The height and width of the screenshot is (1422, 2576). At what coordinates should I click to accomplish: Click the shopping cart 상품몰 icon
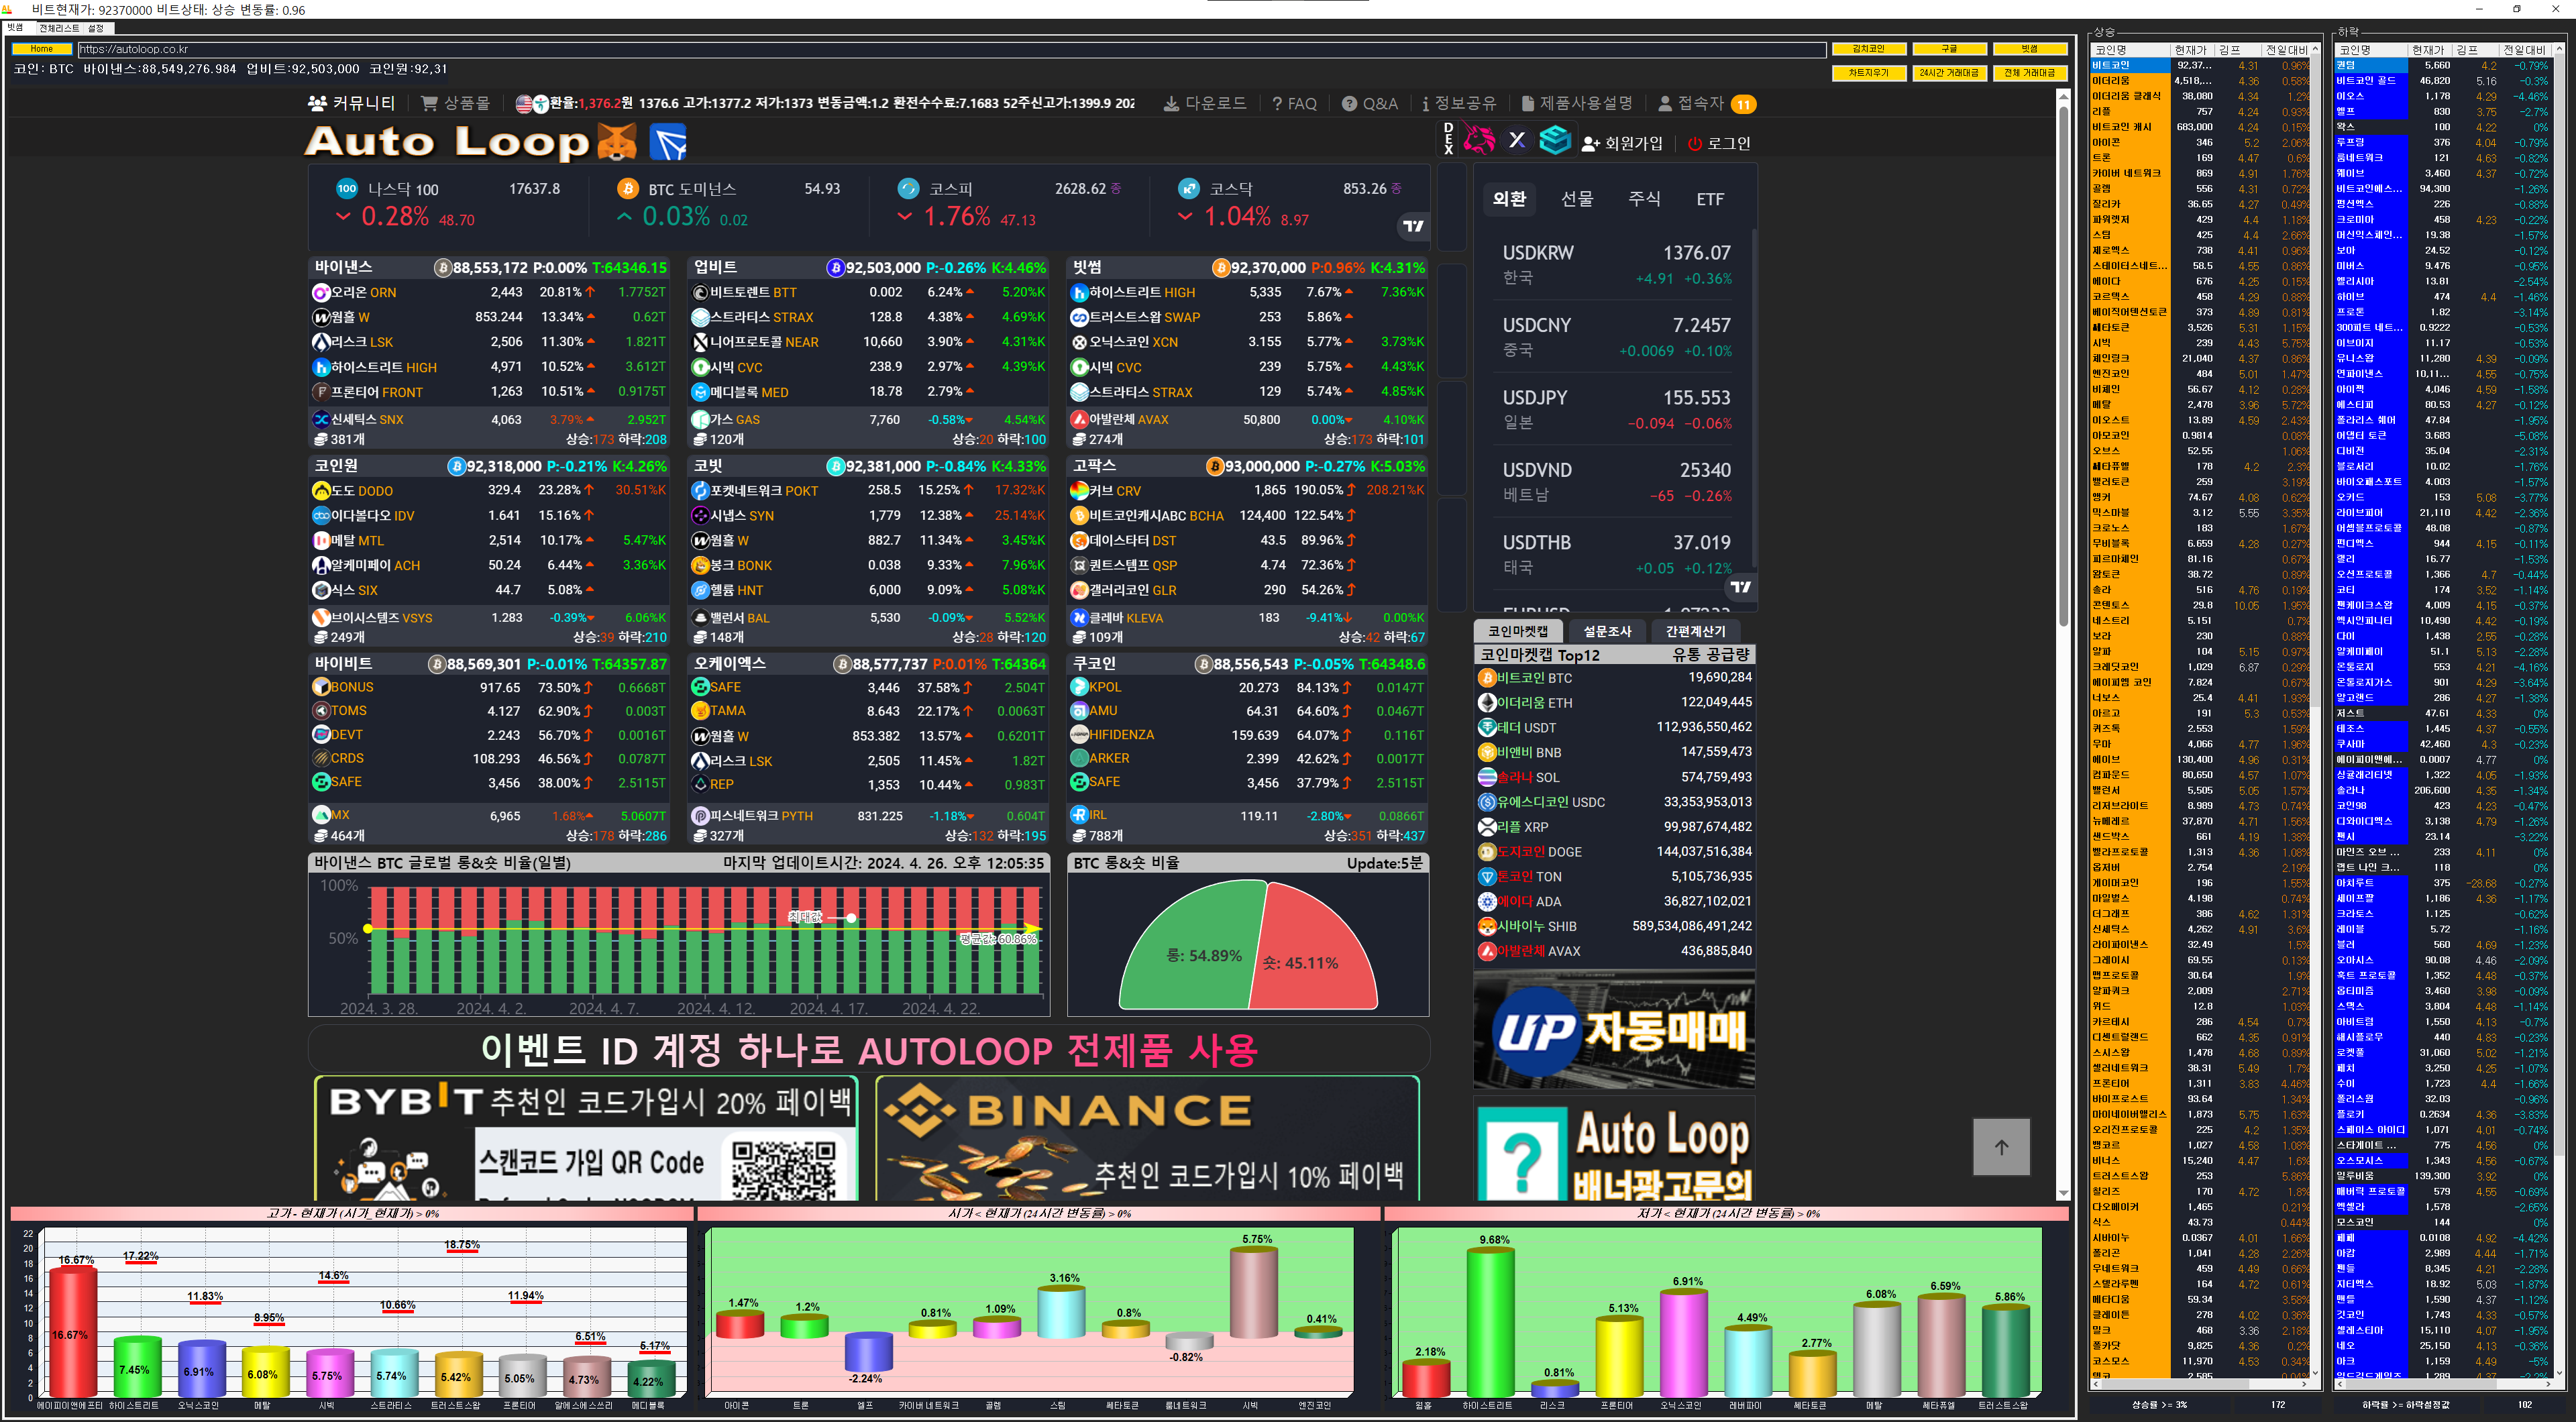click(x=429, y=103)
